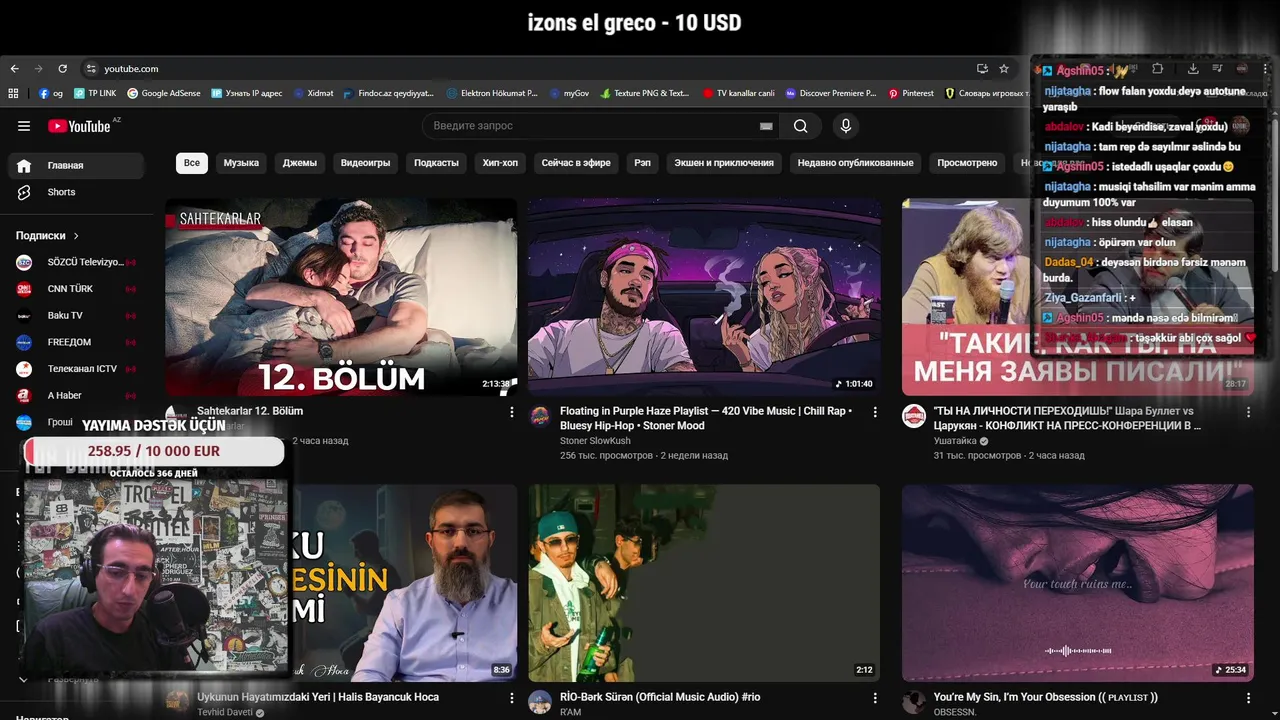This screenshot has height=720, width=1280.
Task: Open options menu for Uykunun Hayatımızdaki Yeri
Action: point(512,698)
